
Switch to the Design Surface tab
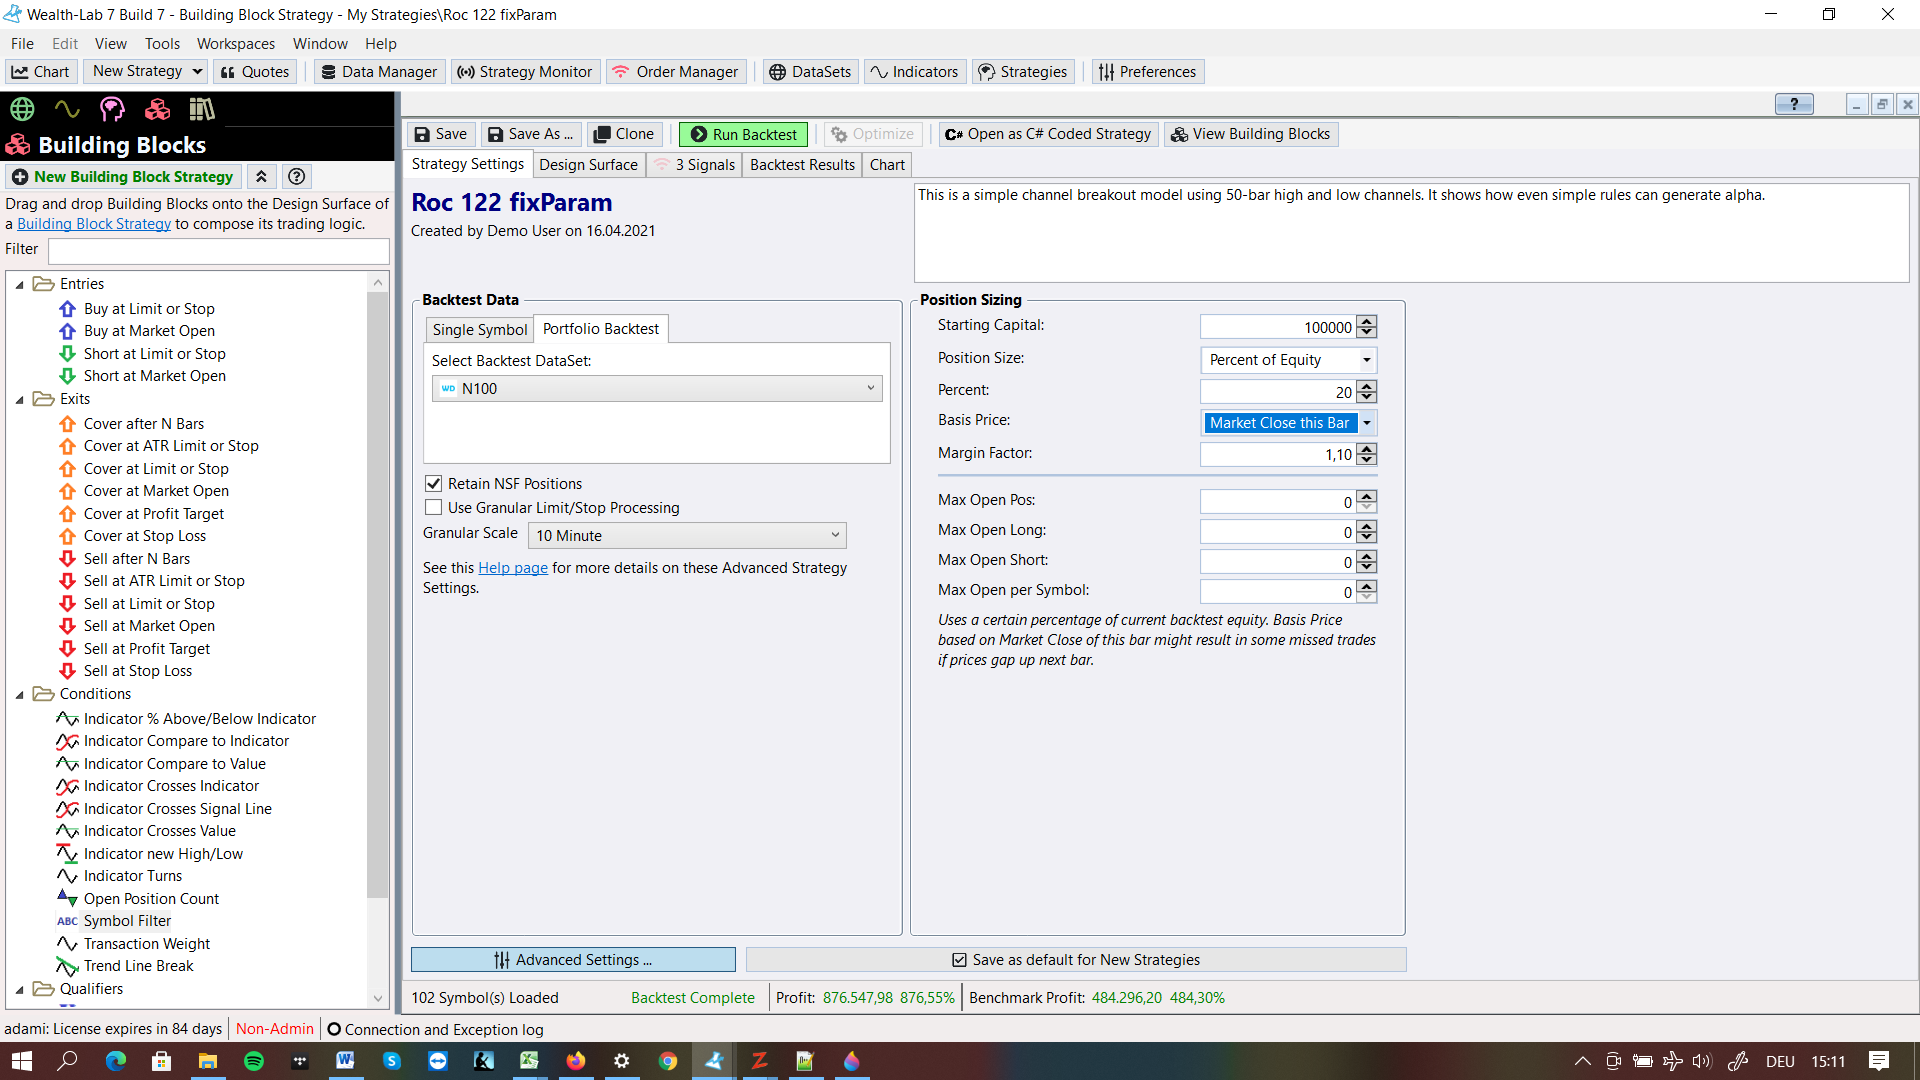click(x=588, y=165)
